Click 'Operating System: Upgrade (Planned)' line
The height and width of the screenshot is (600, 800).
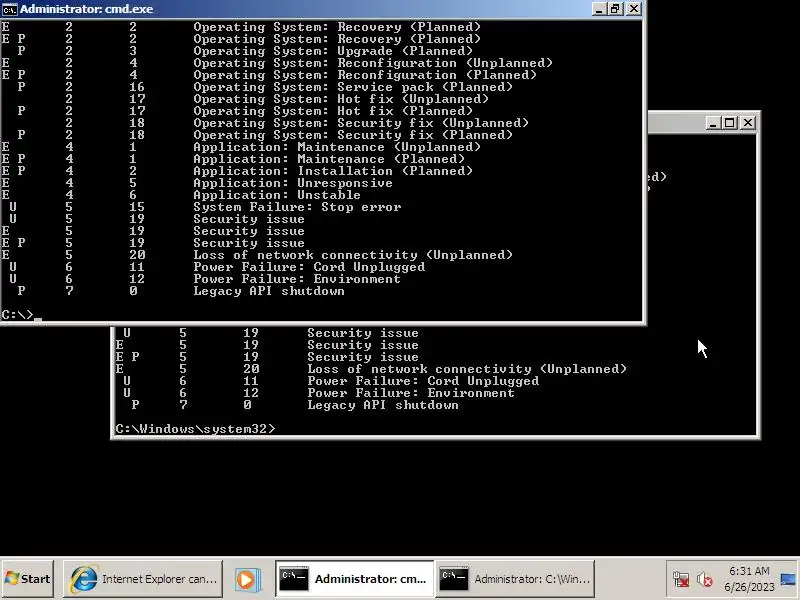pyautogui.click(x=333, y=51)
